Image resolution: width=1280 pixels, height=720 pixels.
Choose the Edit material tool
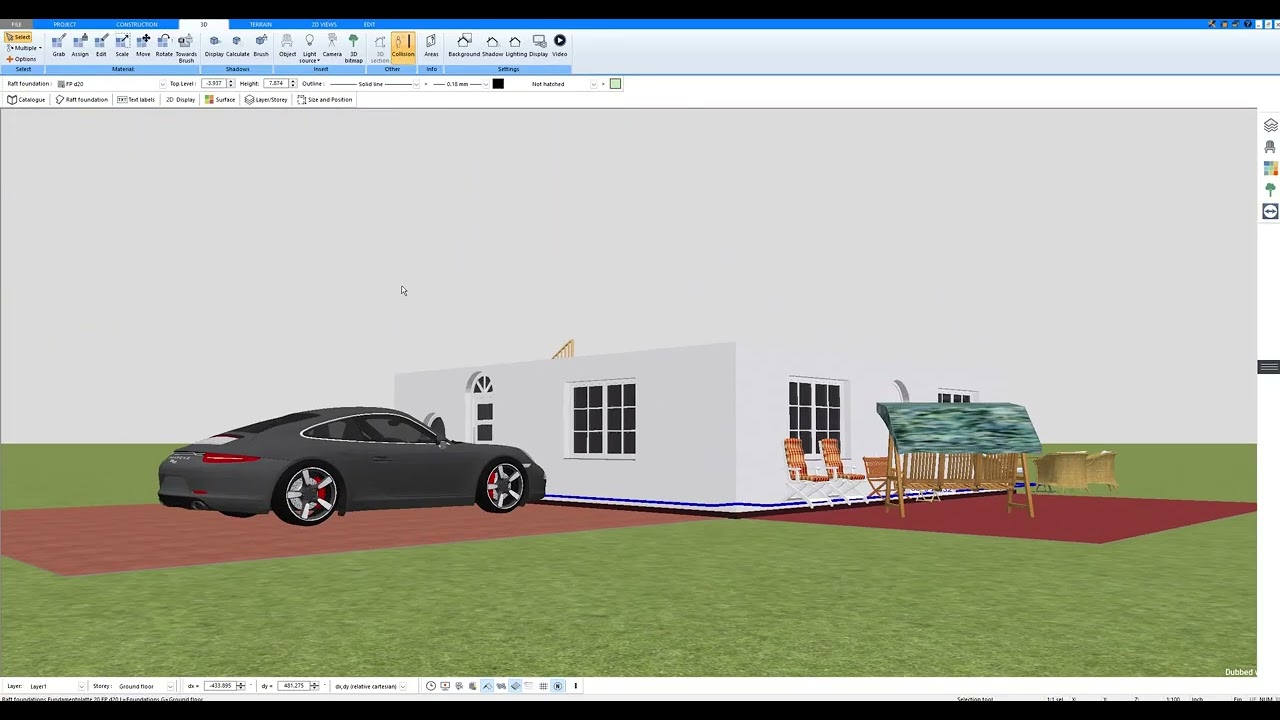coord(101,45)
